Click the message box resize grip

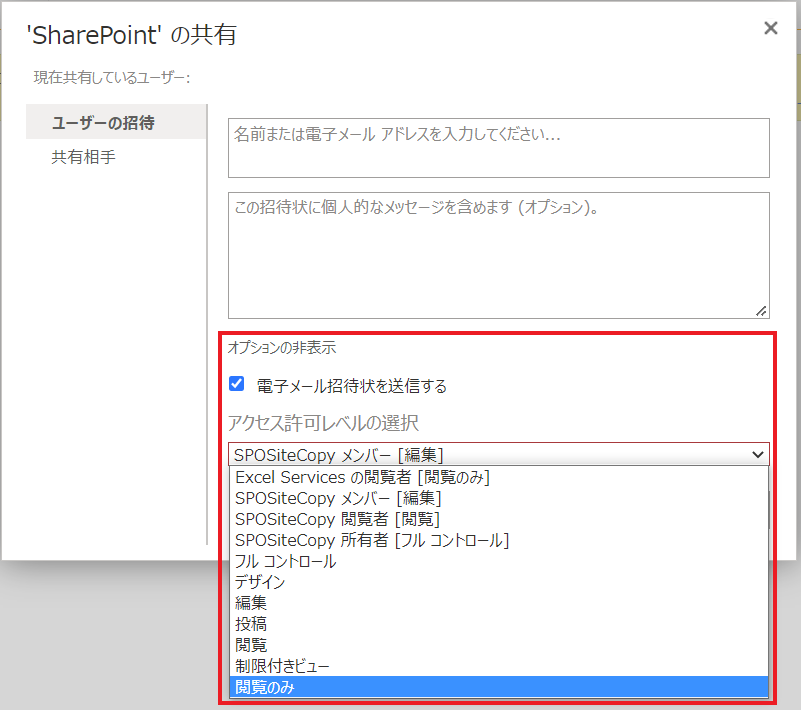pyautogui.click(x=761, y=311)
